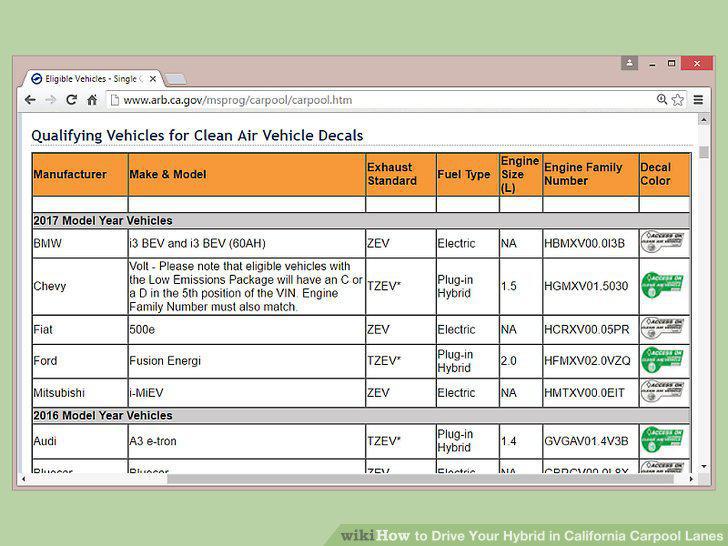728x546 pixels.
Task: Click the Chevy manufacturer cell
Action: point(80,286)
